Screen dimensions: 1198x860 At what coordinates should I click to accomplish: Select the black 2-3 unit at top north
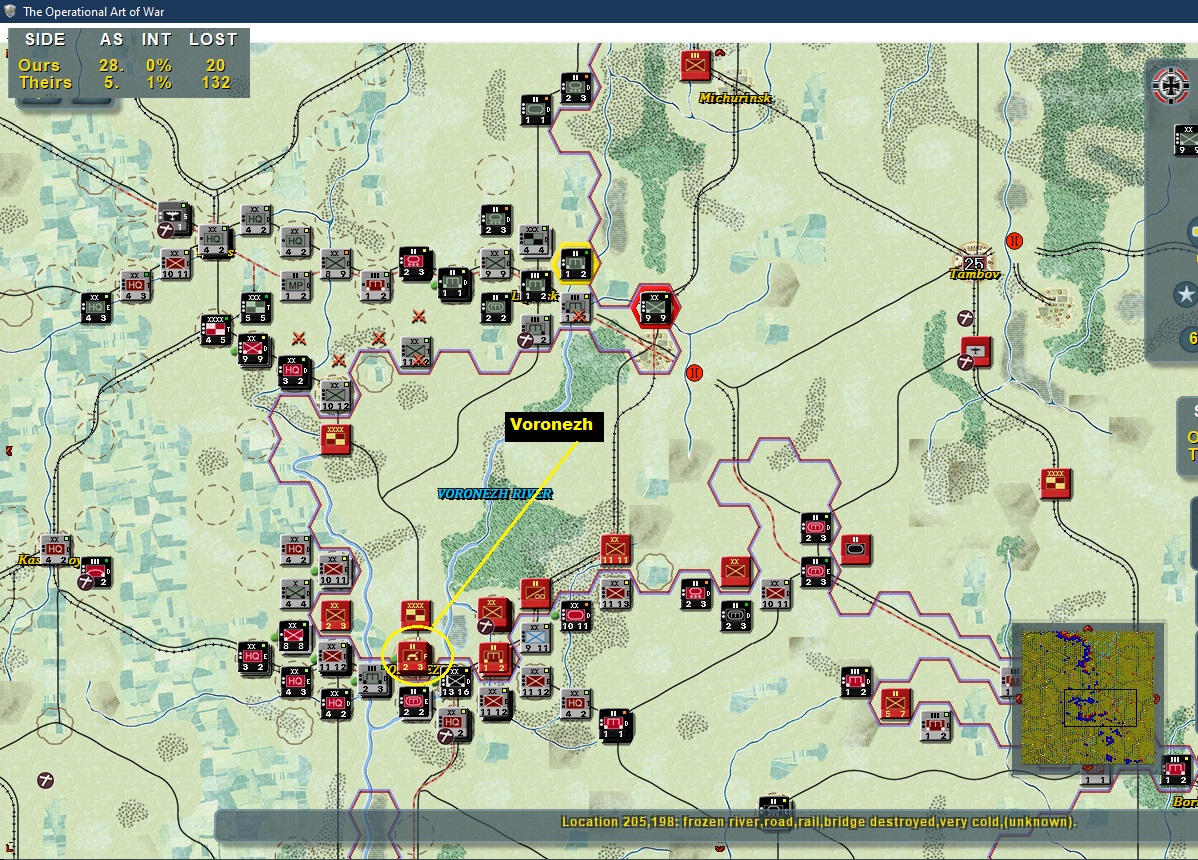(575, 88)
